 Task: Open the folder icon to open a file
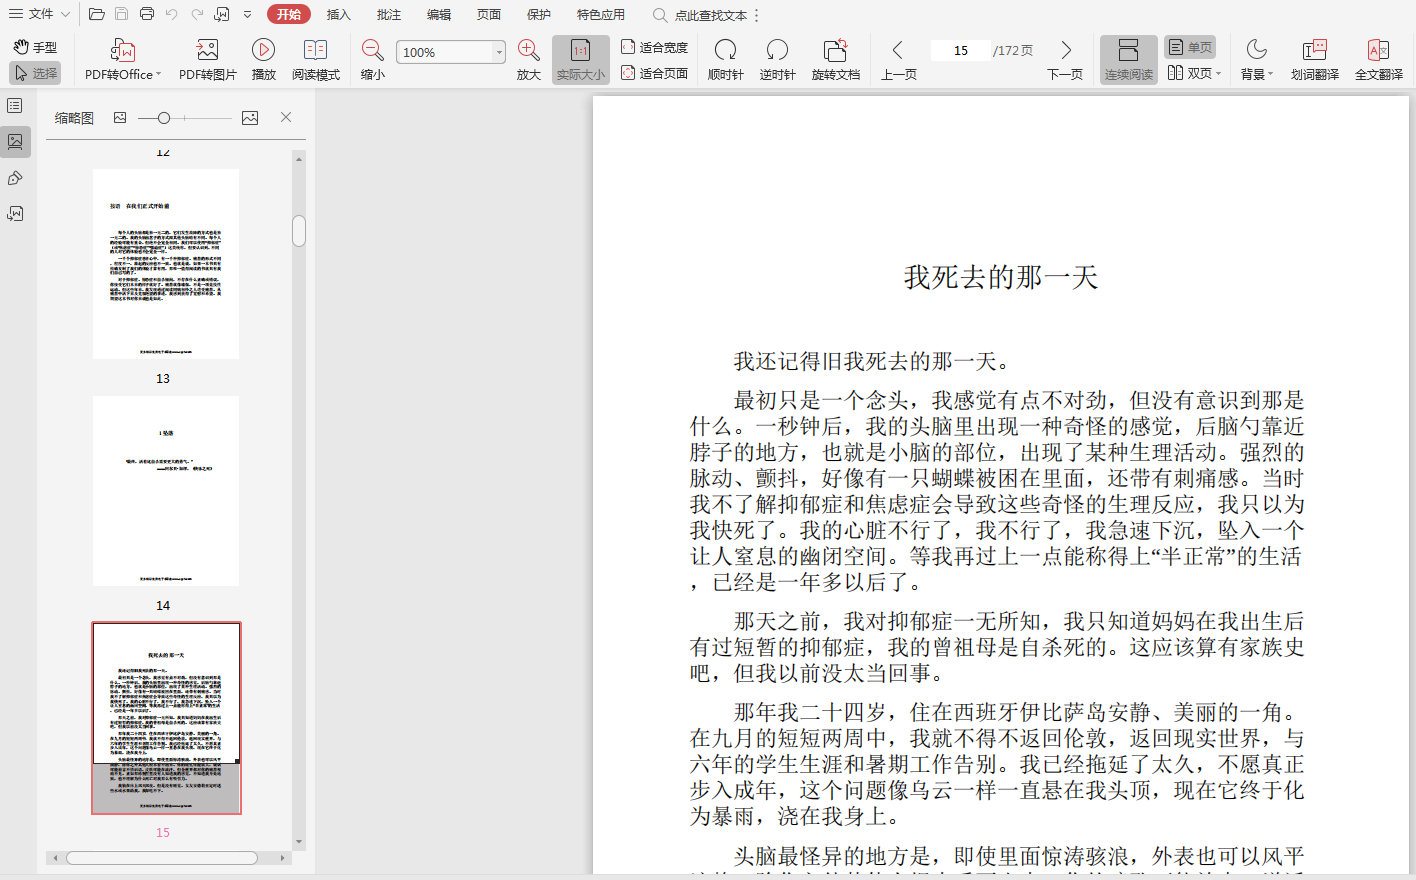click(97, 14)
